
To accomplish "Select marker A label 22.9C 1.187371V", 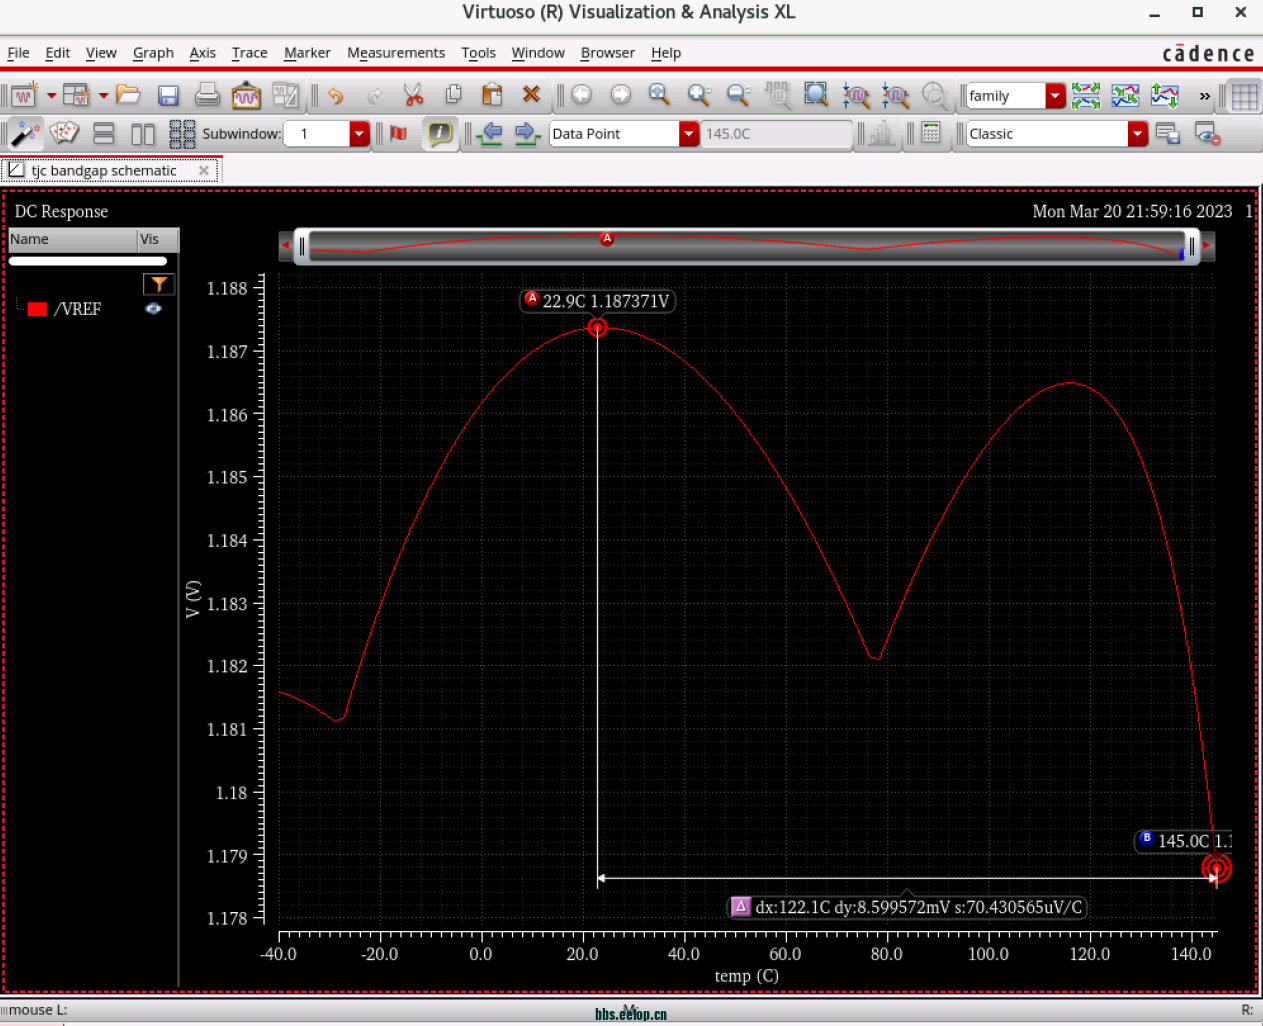I will (598, 301).
